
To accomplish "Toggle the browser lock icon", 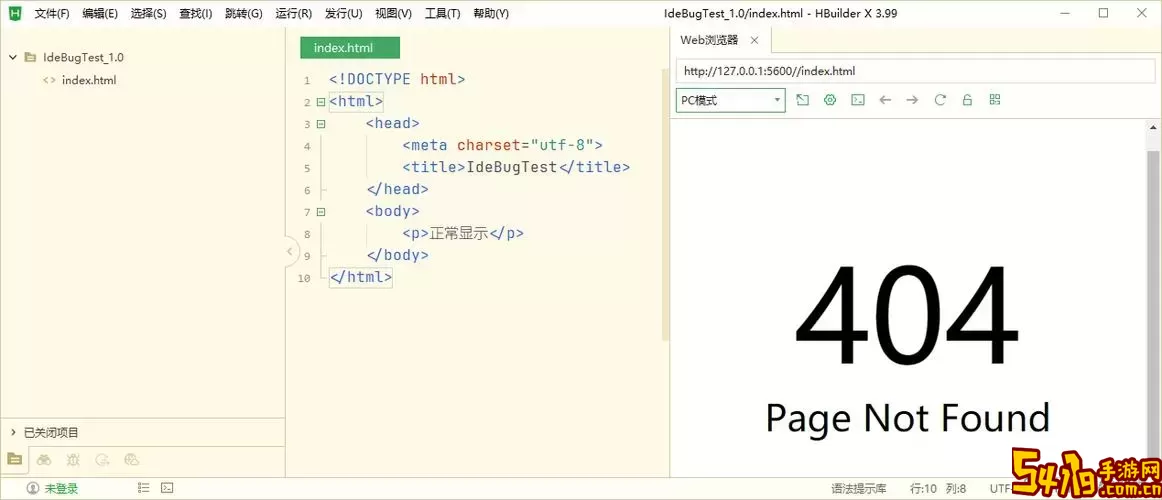I will tap(967, 100).
